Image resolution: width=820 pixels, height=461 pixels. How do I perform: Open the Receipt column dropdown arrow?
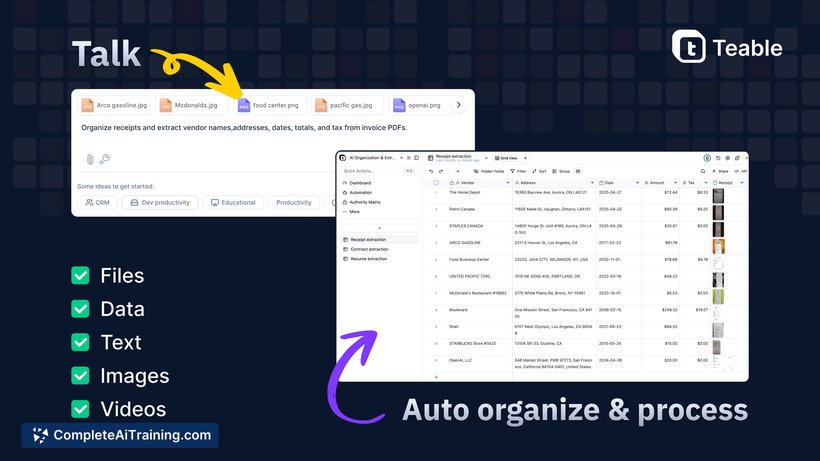pyautogui.click(x=742, y=183)
